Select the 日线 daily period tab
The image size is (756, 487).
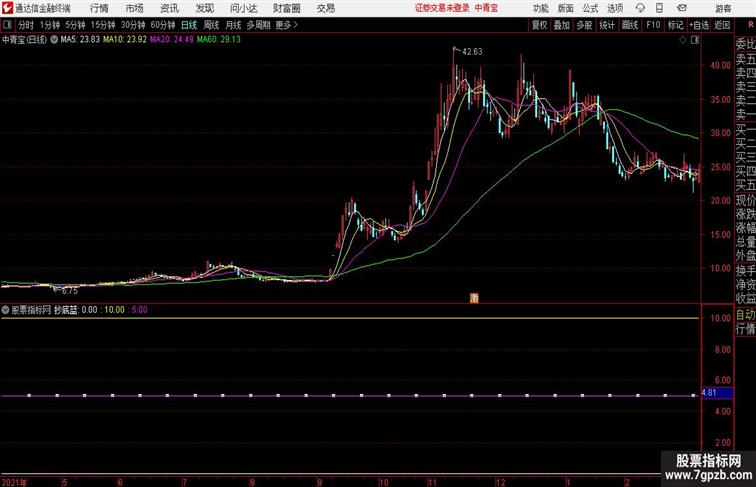(x=189, y=25)
